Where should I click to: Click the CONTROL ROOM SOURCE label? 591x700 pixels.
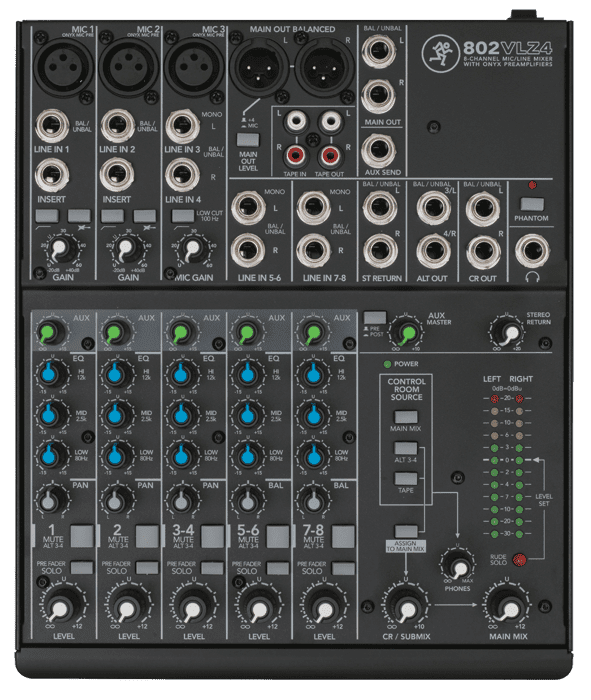tap(406, 389)
